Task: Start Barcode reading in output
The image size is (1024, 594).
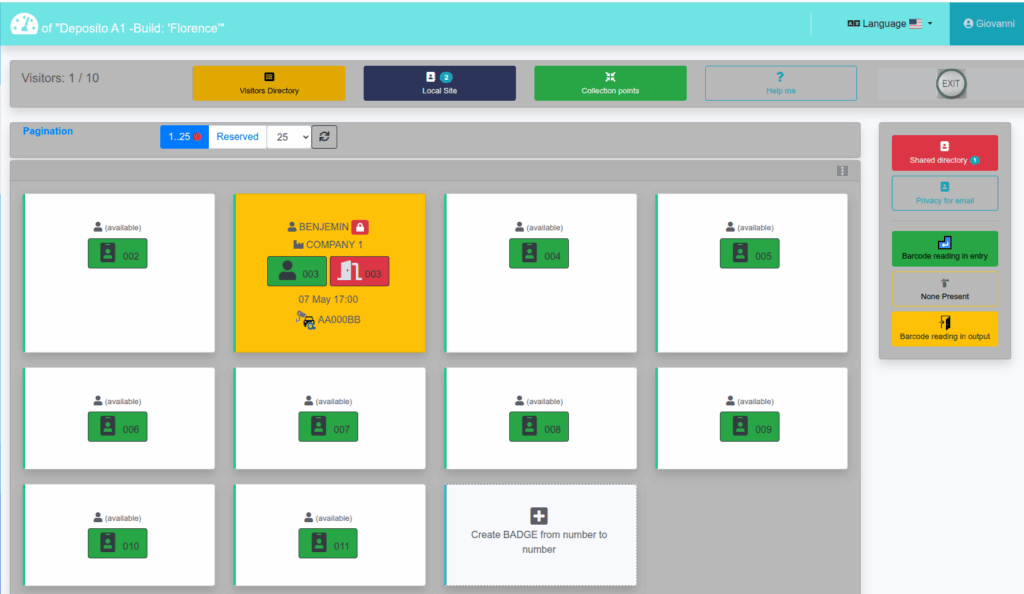Action: [944, 328]
